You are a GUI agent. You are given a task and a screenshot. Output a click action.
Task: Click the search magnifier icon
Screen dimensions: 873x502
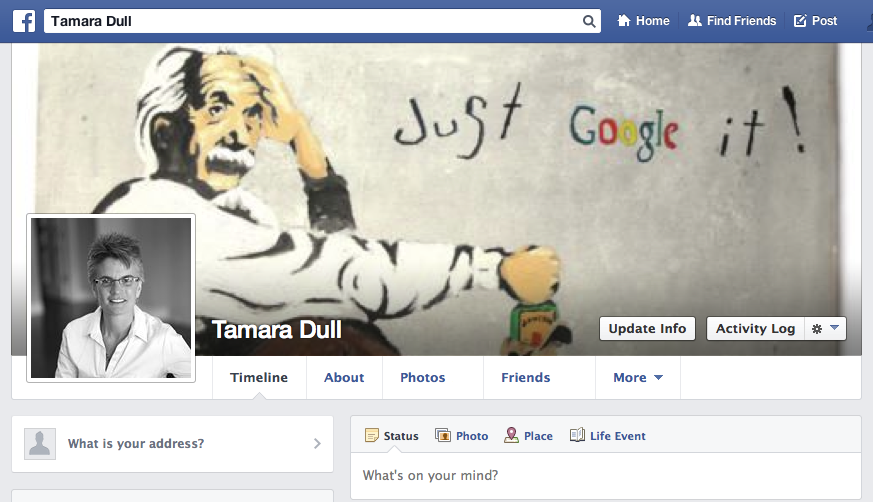click(589, 21)
